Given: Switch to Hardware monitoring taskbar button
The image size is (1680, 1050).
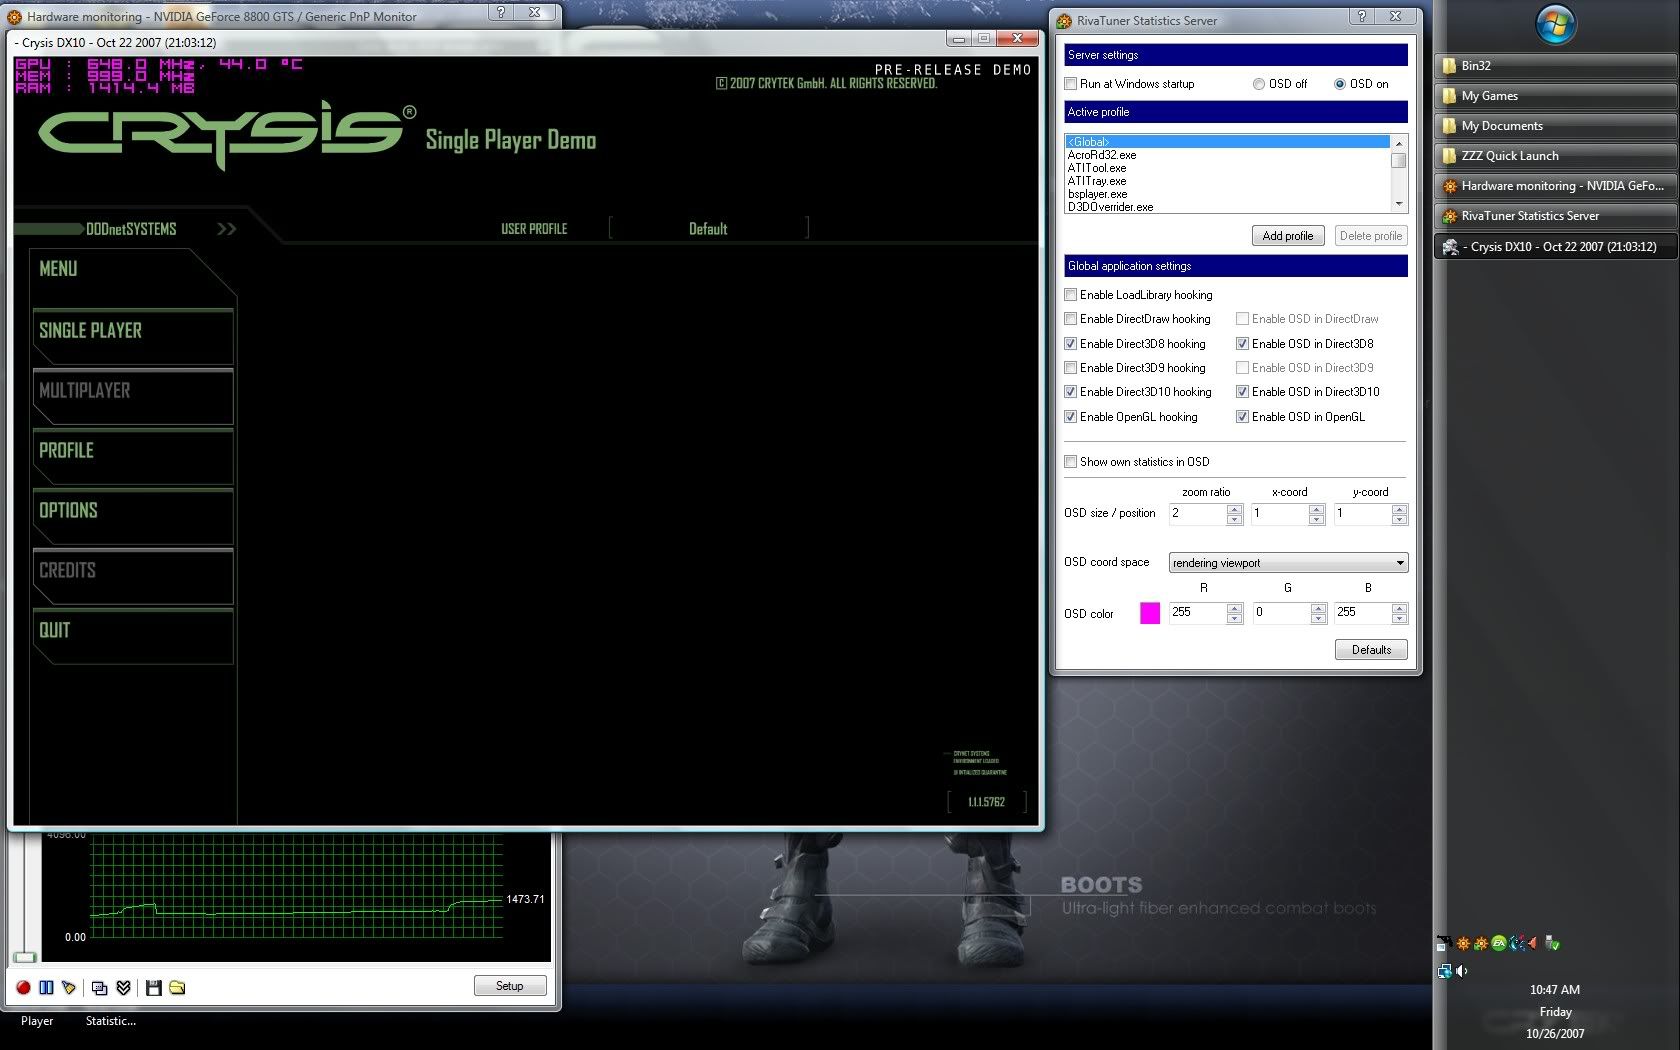Looking at the screenshot, I should point(1555,186).
